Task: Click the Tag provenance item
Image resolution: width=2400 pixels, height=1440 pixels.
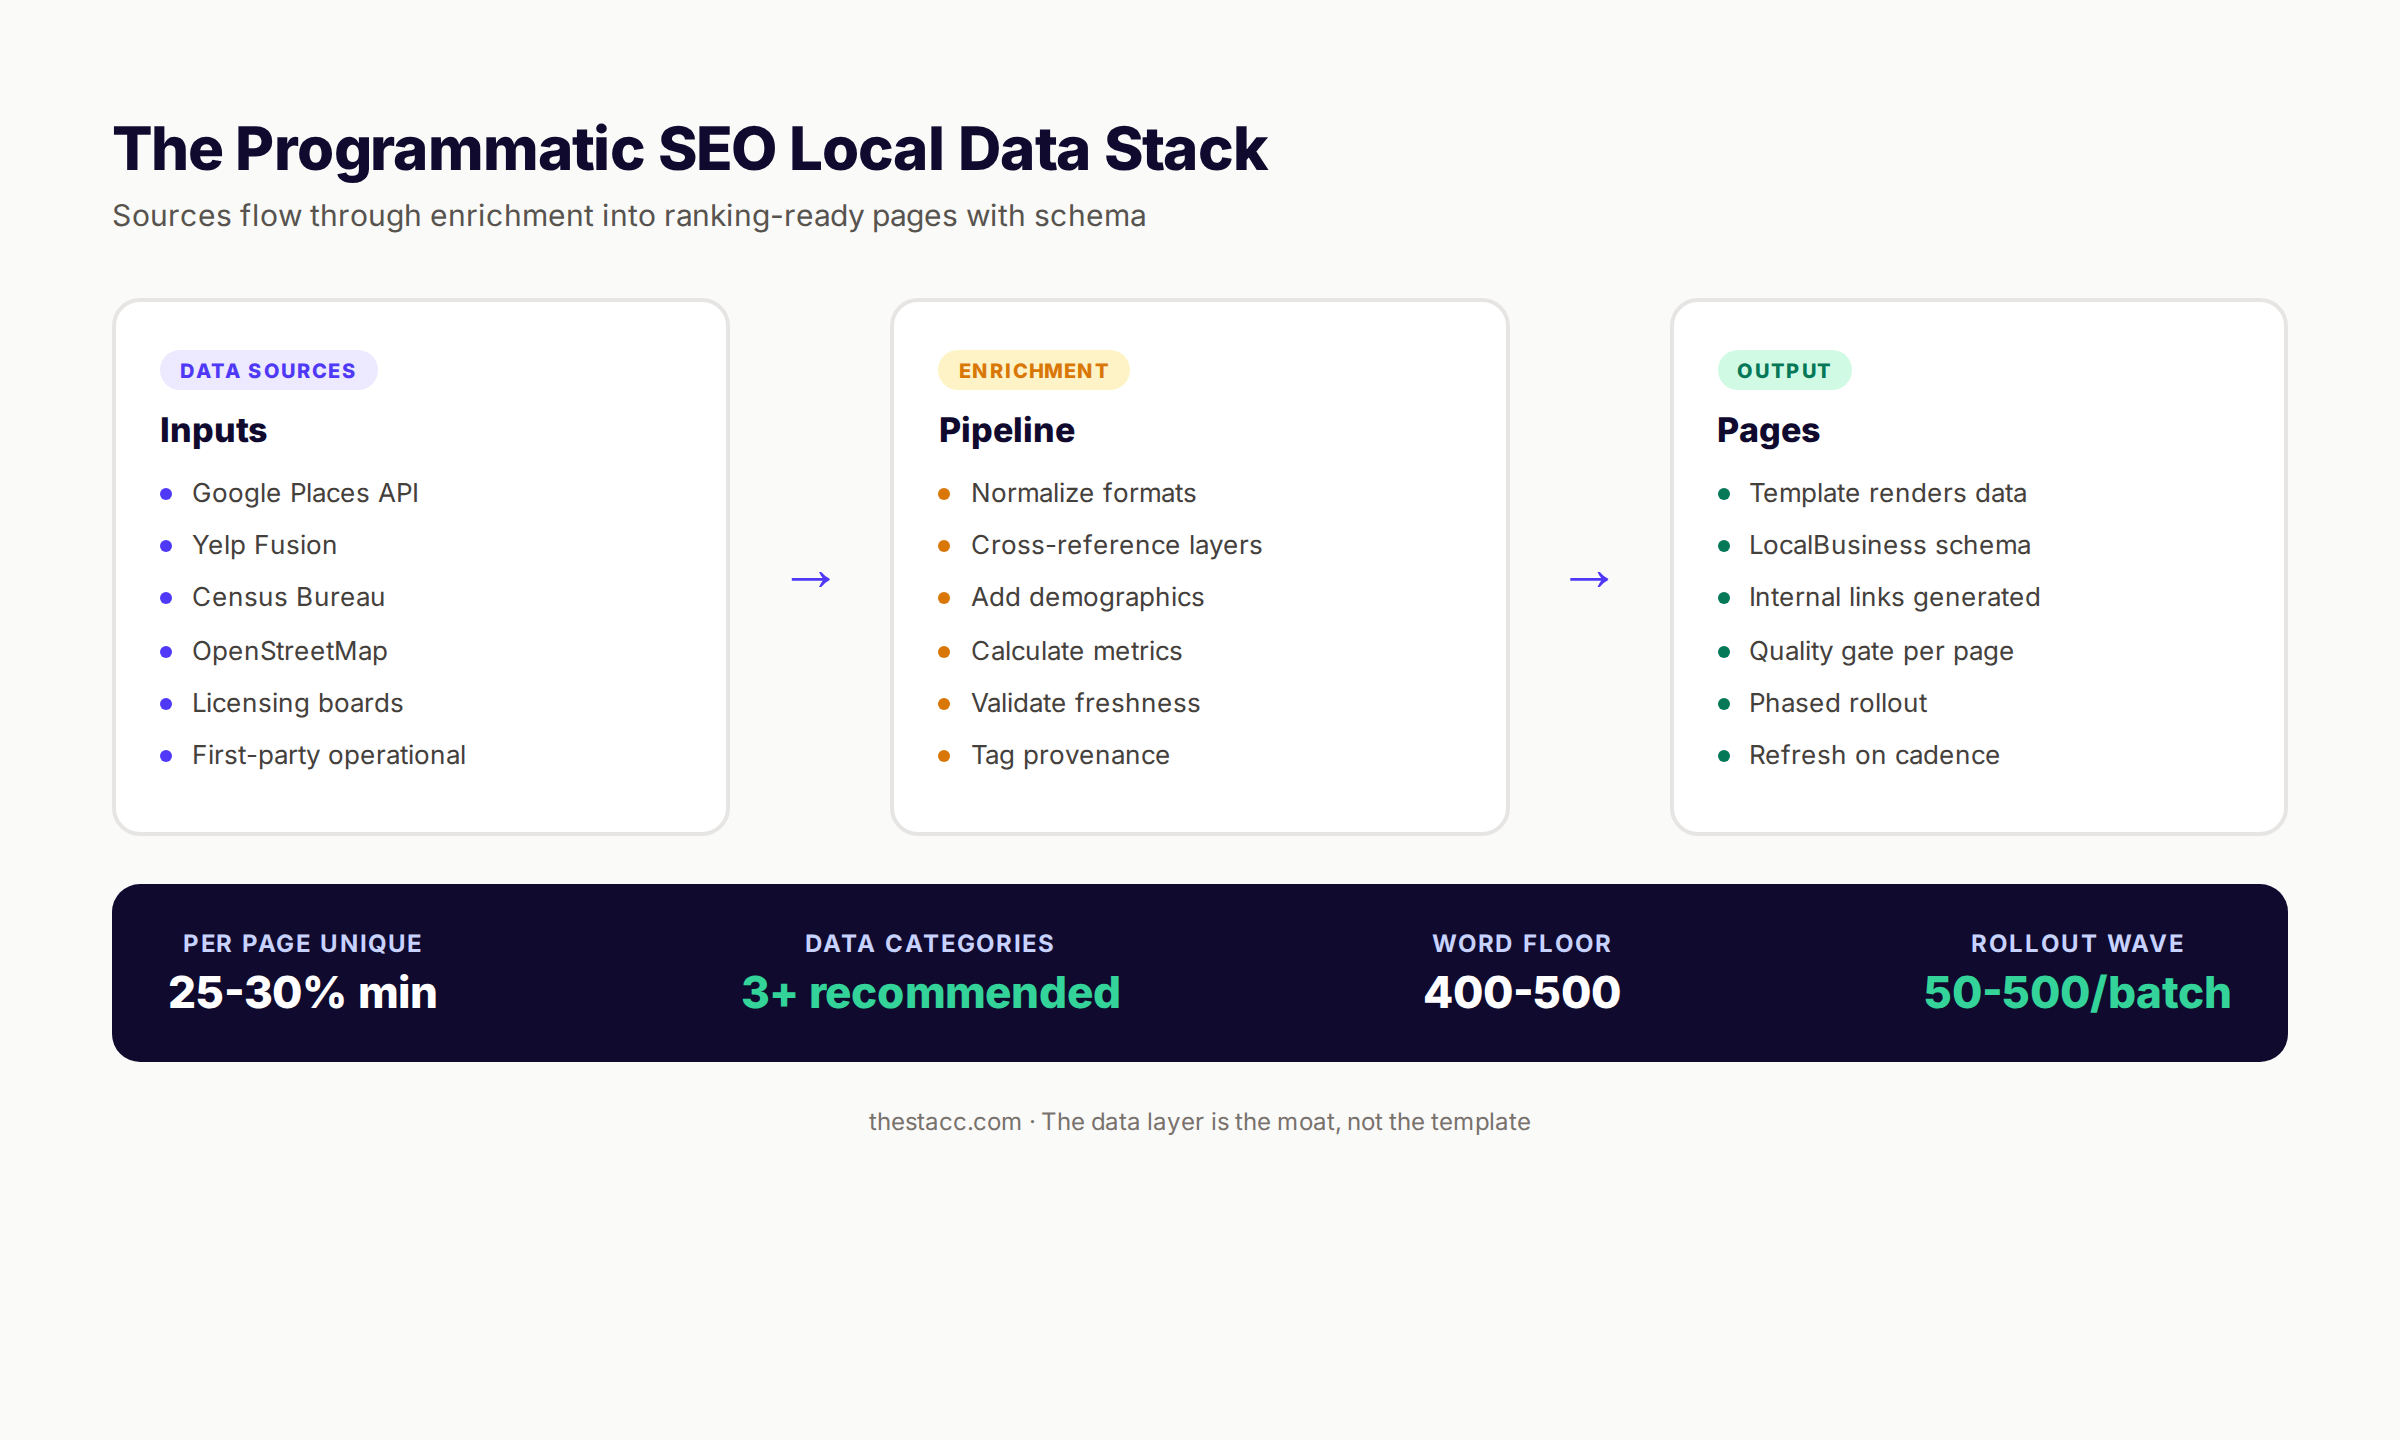Action: (1070, 755)
